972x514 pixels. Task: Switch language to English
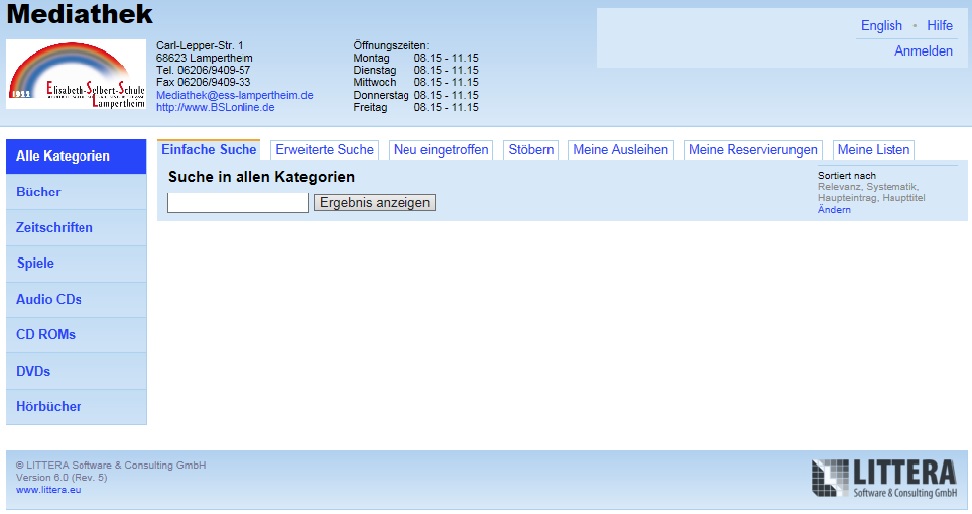(x=881, y=26)
